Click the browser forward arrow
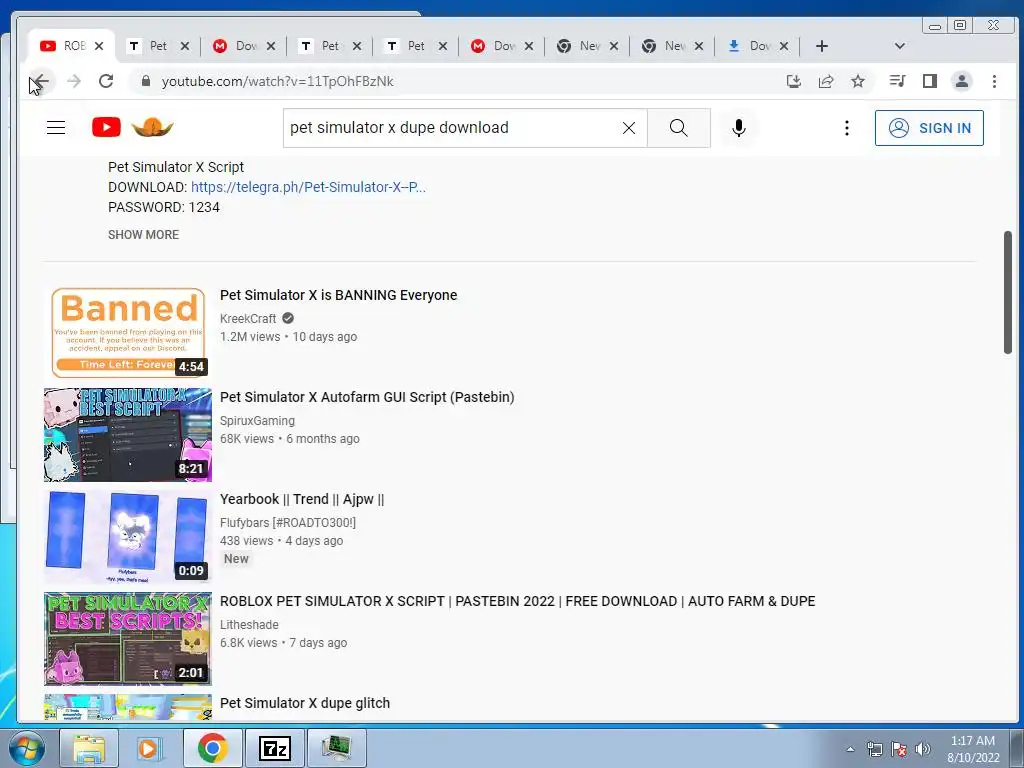Image resolution: width=1024 pixels, height=768 pixels. coord(74,81)
